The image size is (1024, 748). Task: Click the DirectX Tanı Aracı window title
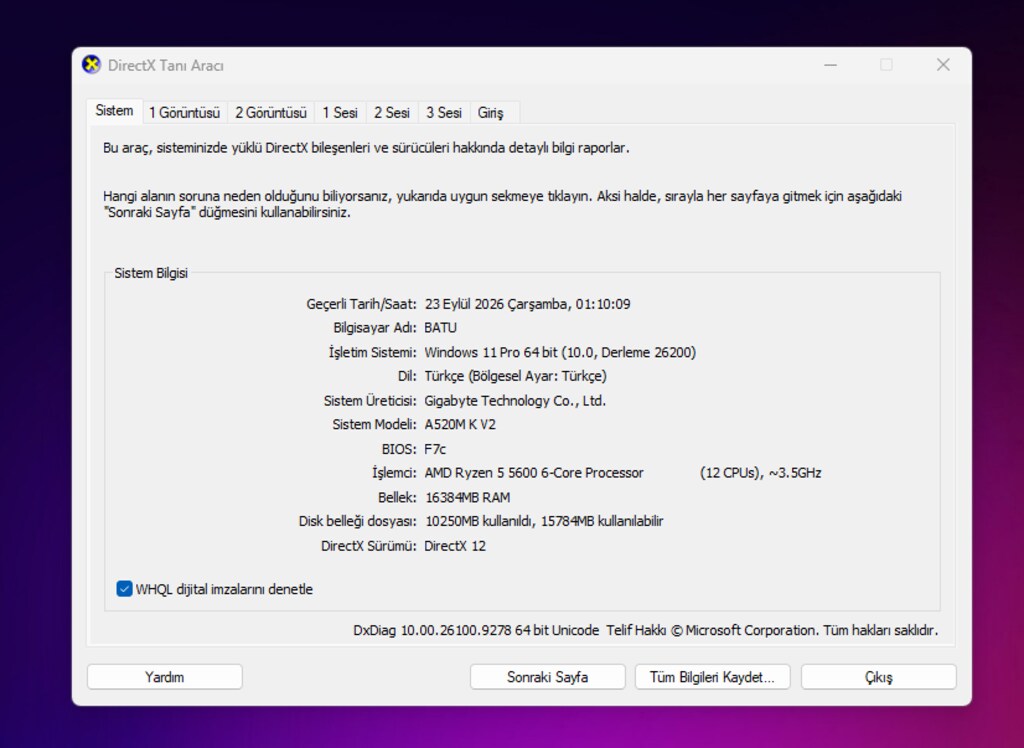166,65
